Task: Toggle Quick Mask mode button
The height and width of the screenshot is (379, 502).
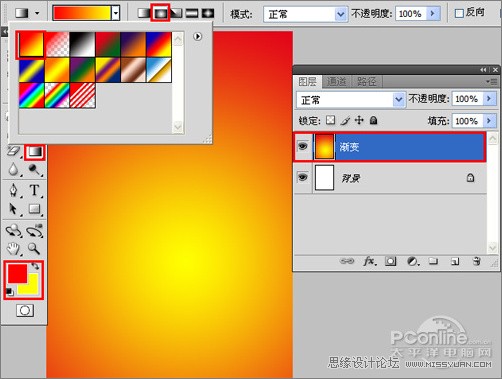Action: click(25, 311)
